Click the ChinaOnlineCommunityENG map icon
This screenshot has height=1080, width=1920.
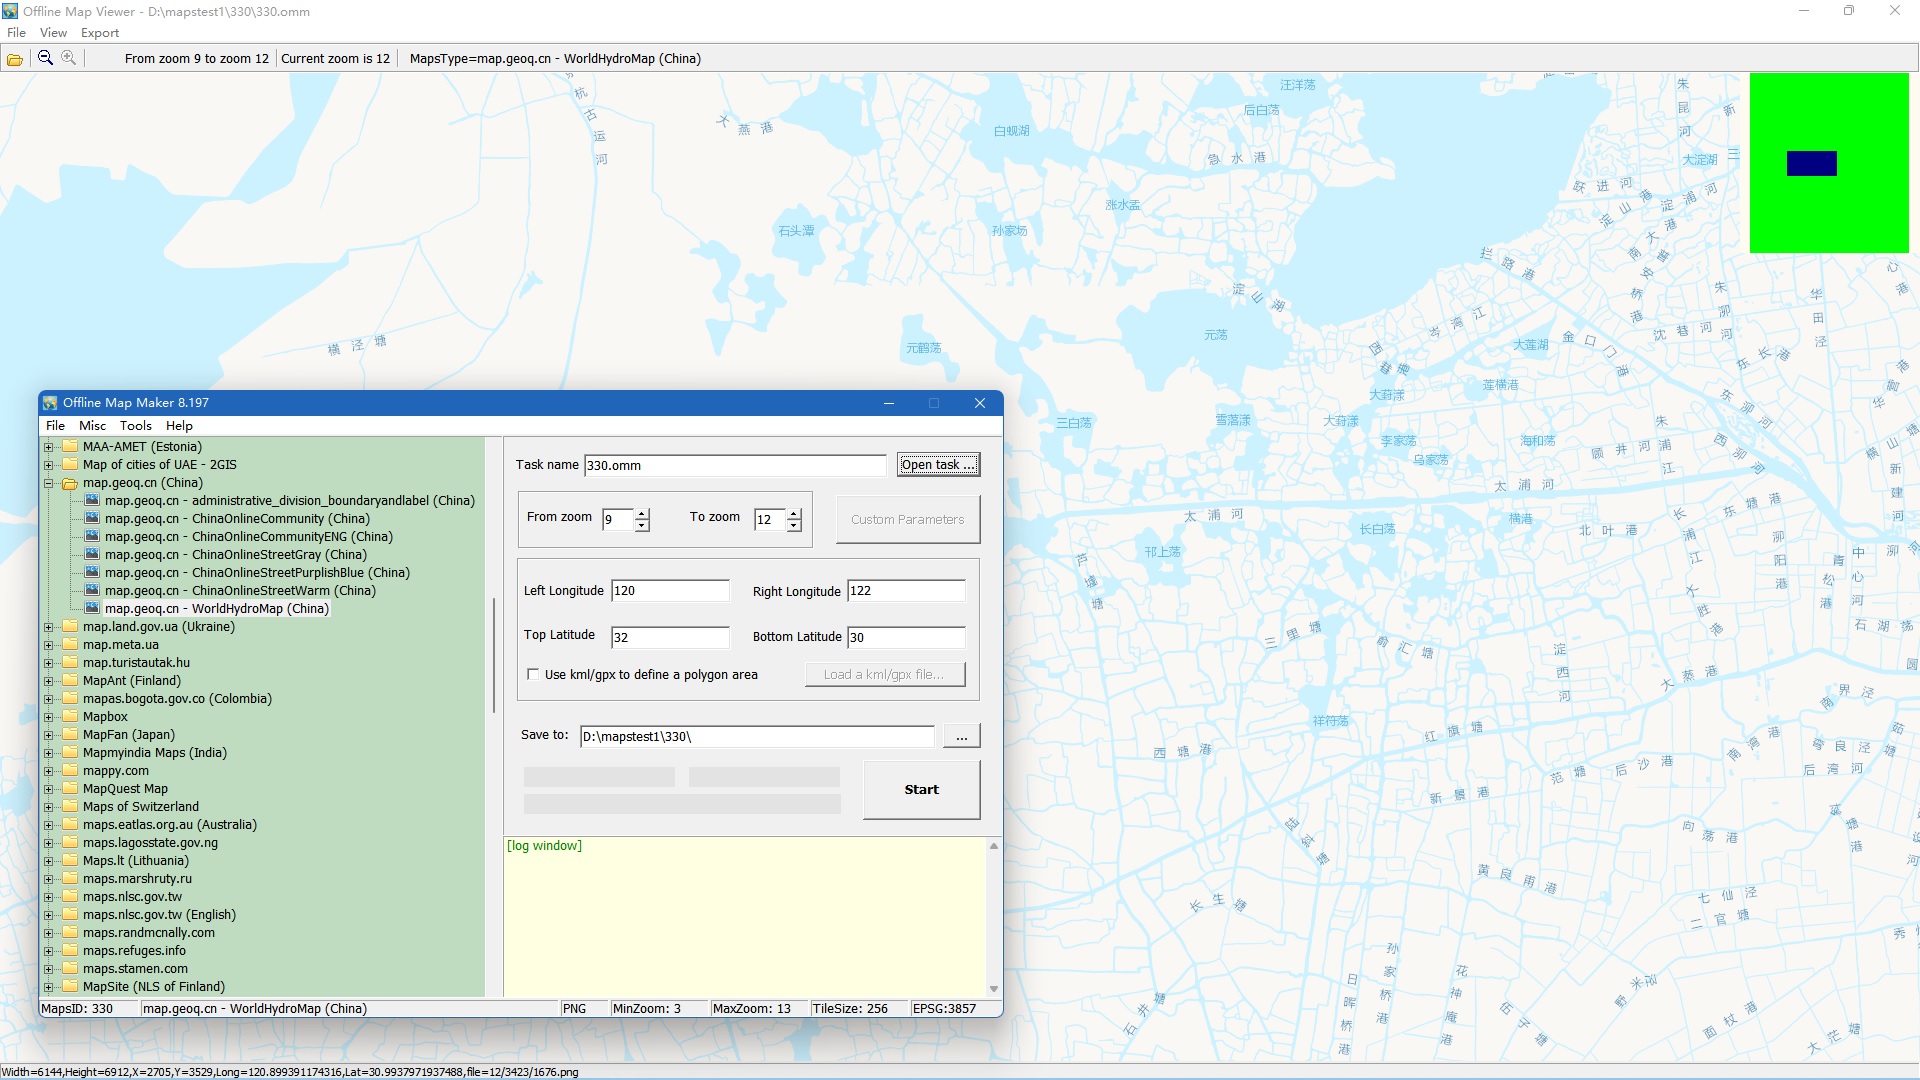pyautogui.click(x=92, y=536)
